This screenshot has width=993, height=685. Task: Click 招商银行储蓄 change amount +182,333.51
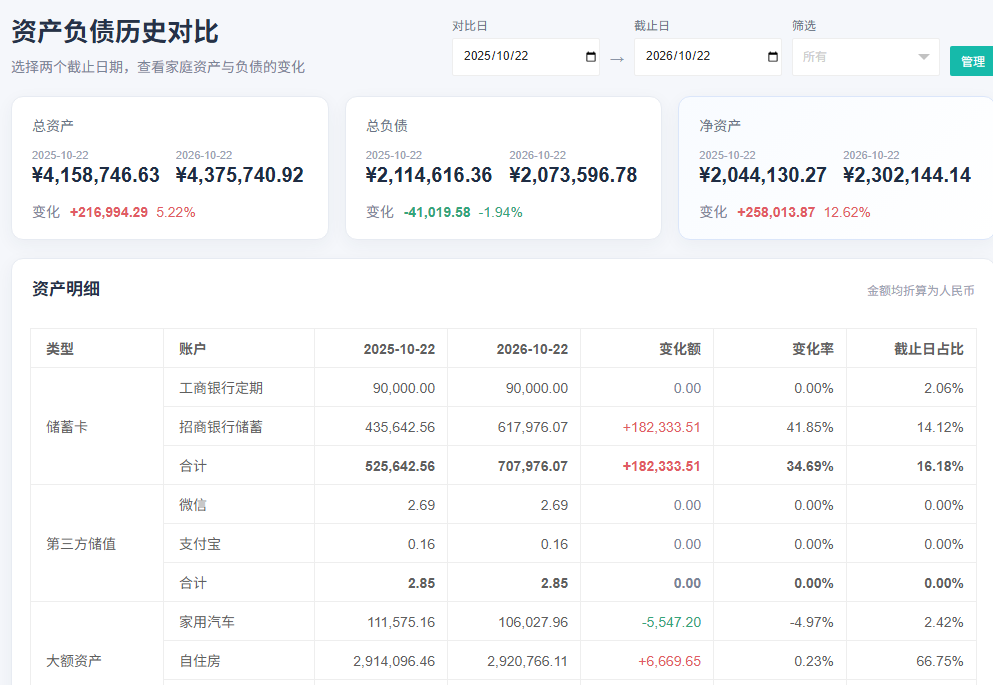662,427
